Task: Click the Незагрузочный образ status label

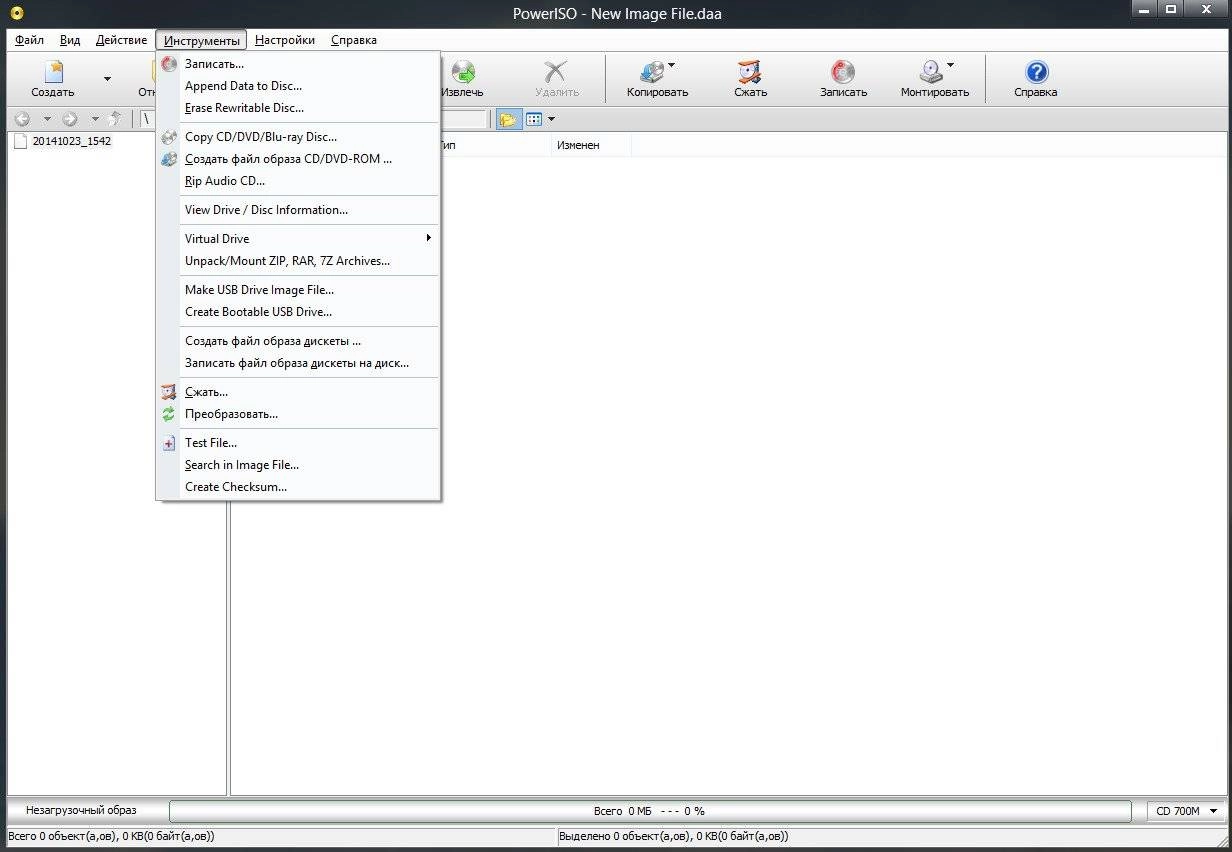Action: tap(81, 810)
